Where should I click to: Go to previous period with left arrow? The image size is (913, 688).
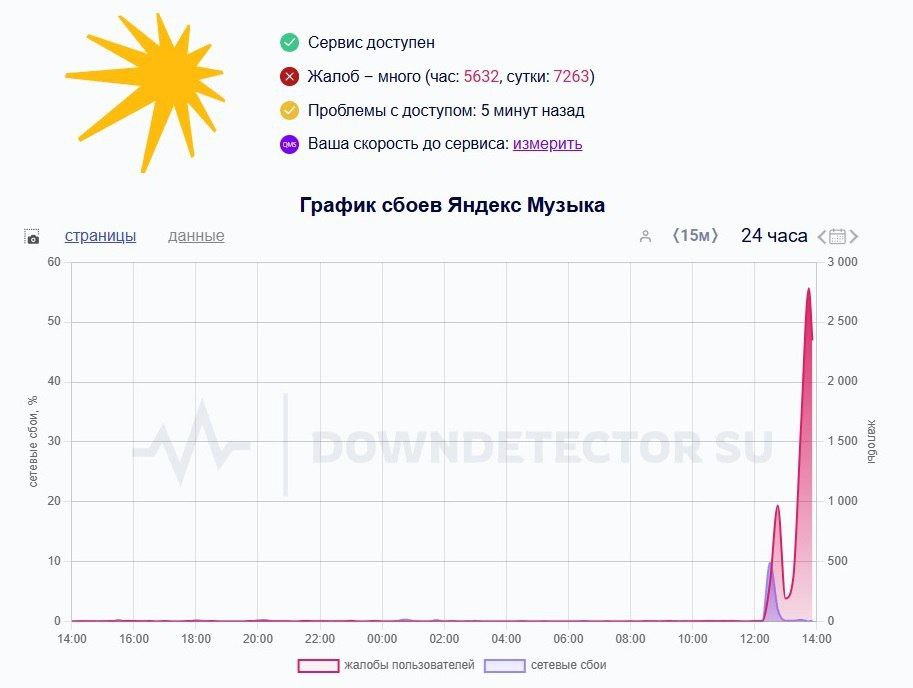pyautogui.click(x=822, y=237)
